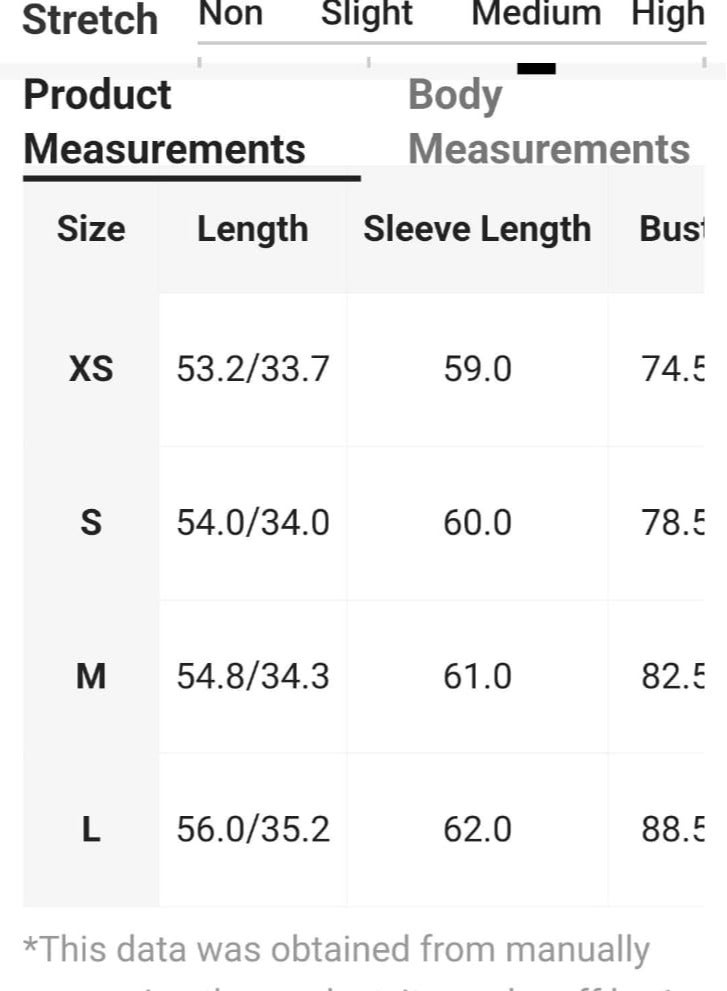Image resolution: width=727 pixels, height=991 pixels.
Task: Click the Medium stretch indicator marker
Action: pyautogui.click(x=536, y=68)
